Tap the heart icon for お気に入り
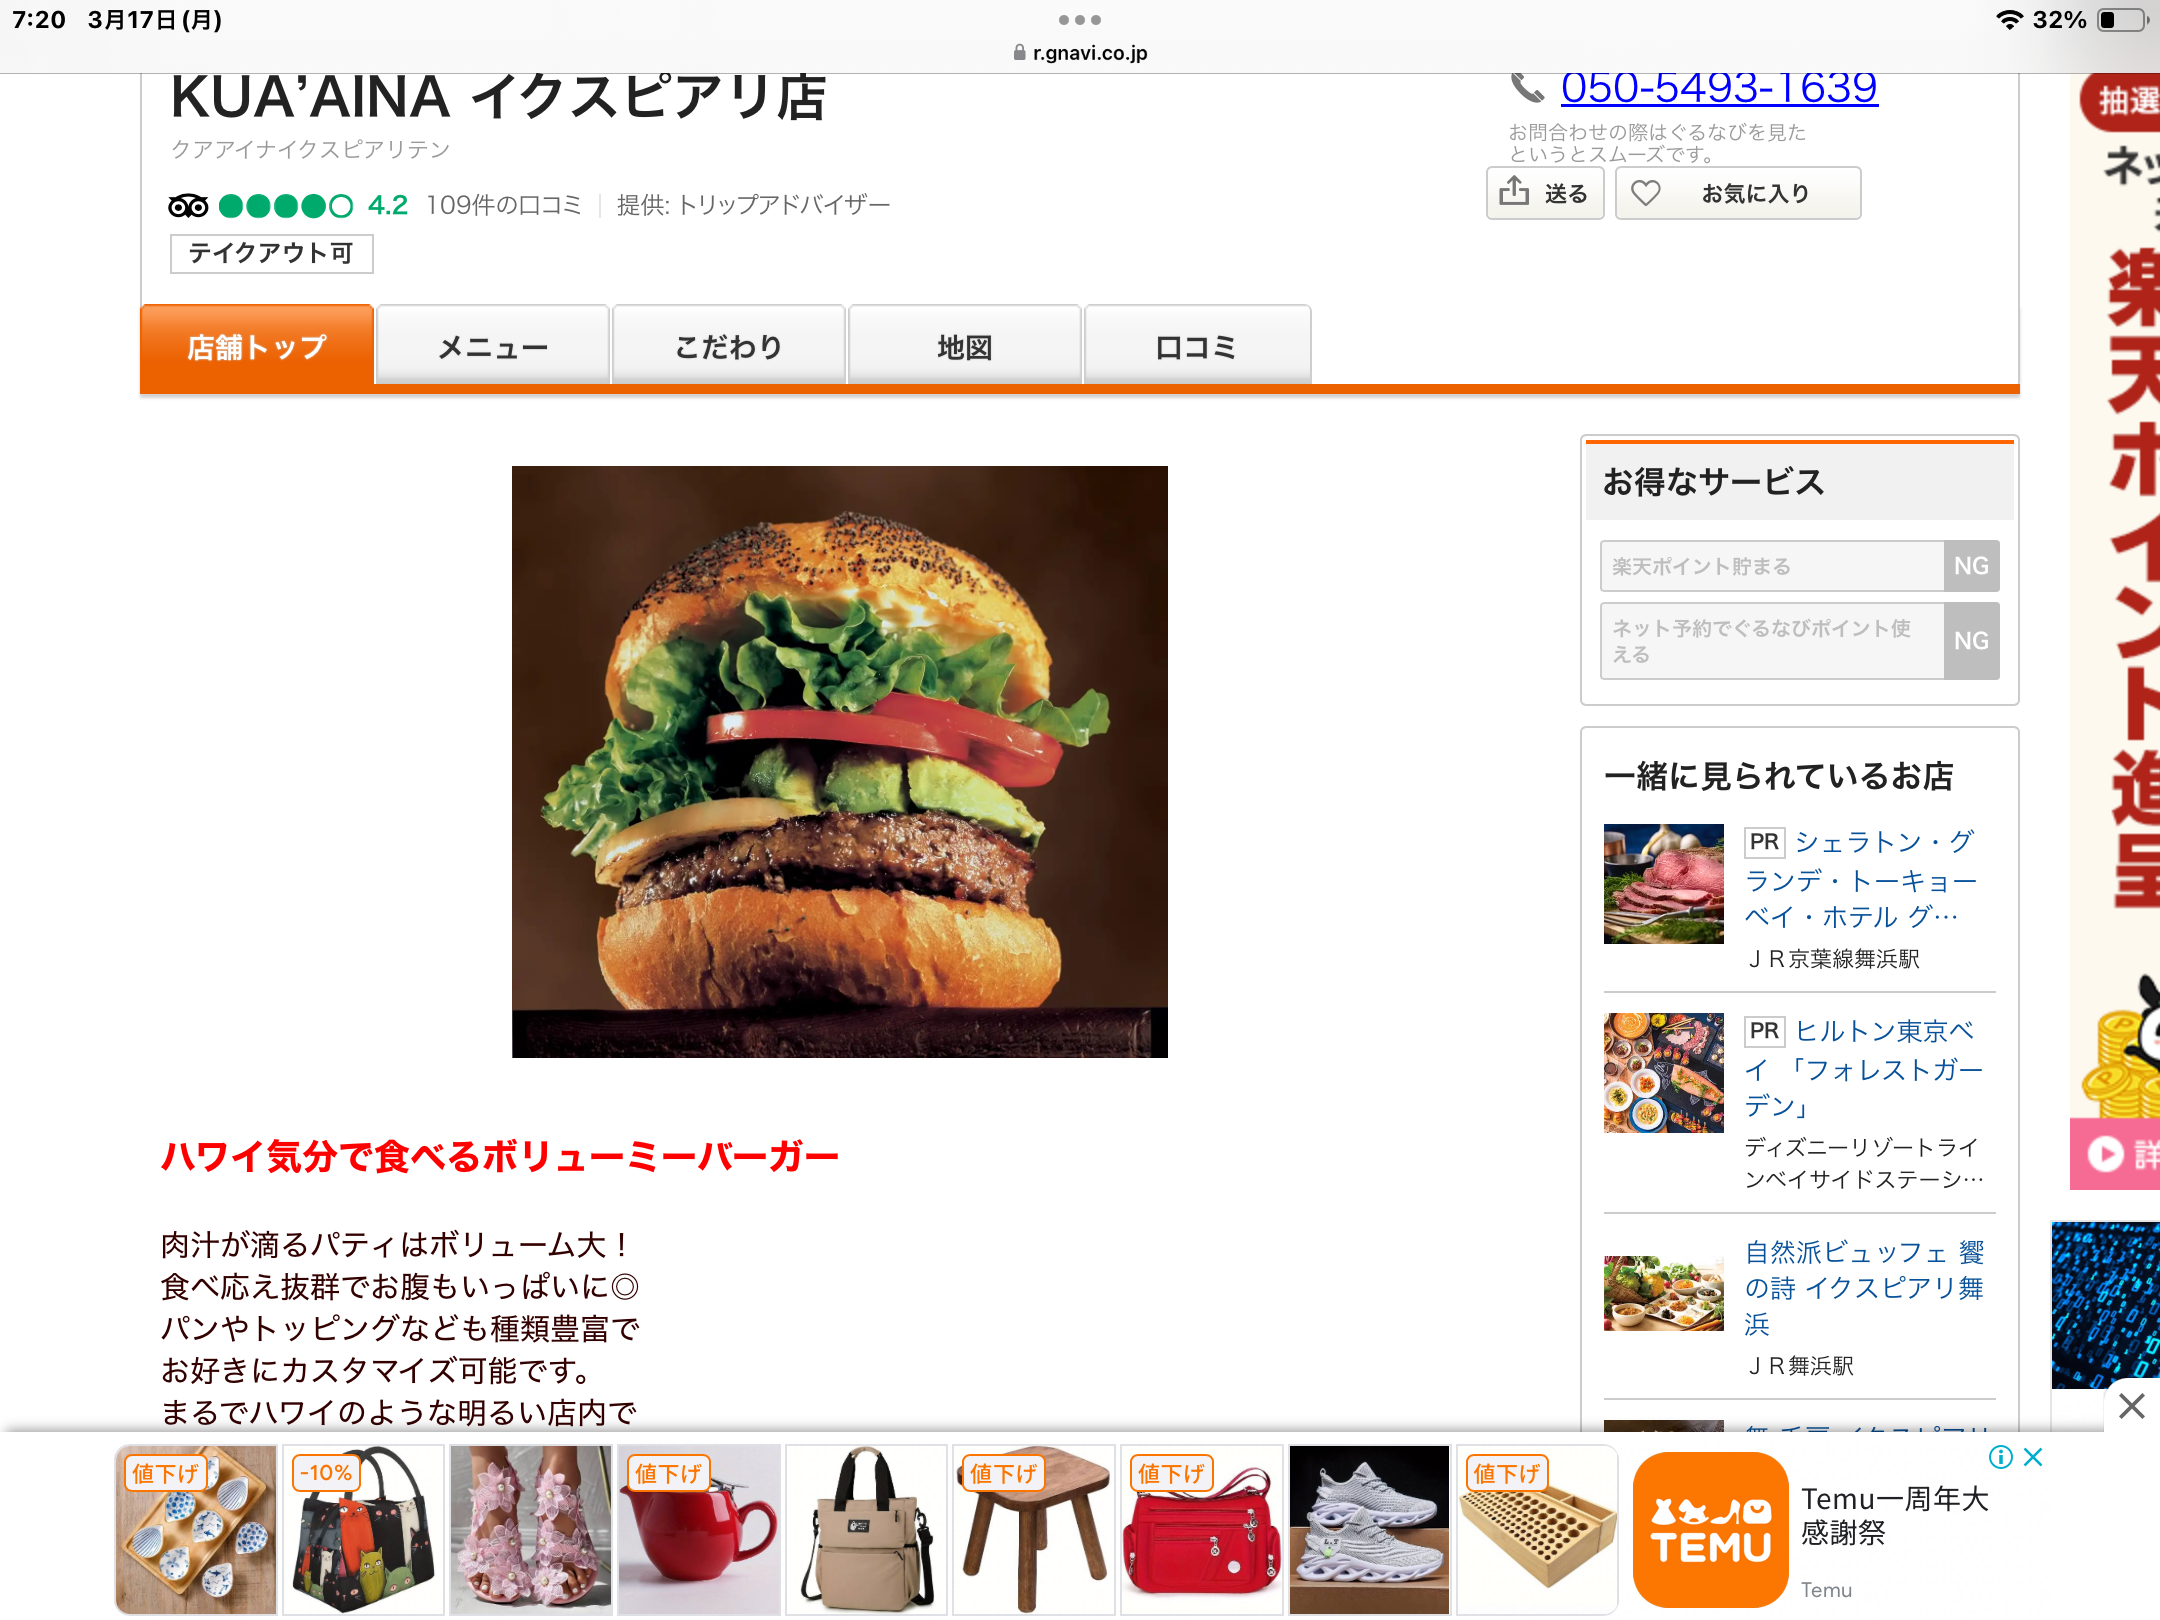 click(1646, 193)
